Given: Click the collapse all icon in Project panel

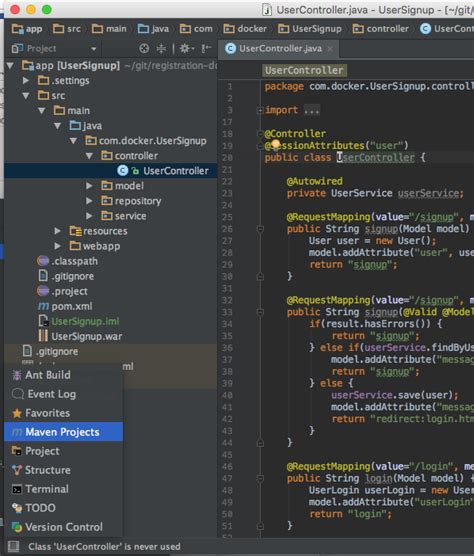Looking at the screenshot, I should click(x=161, y=49).
